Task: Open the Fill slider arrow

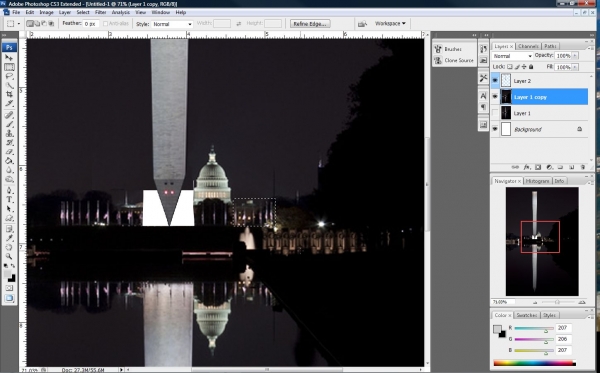Action: (575, 67)
